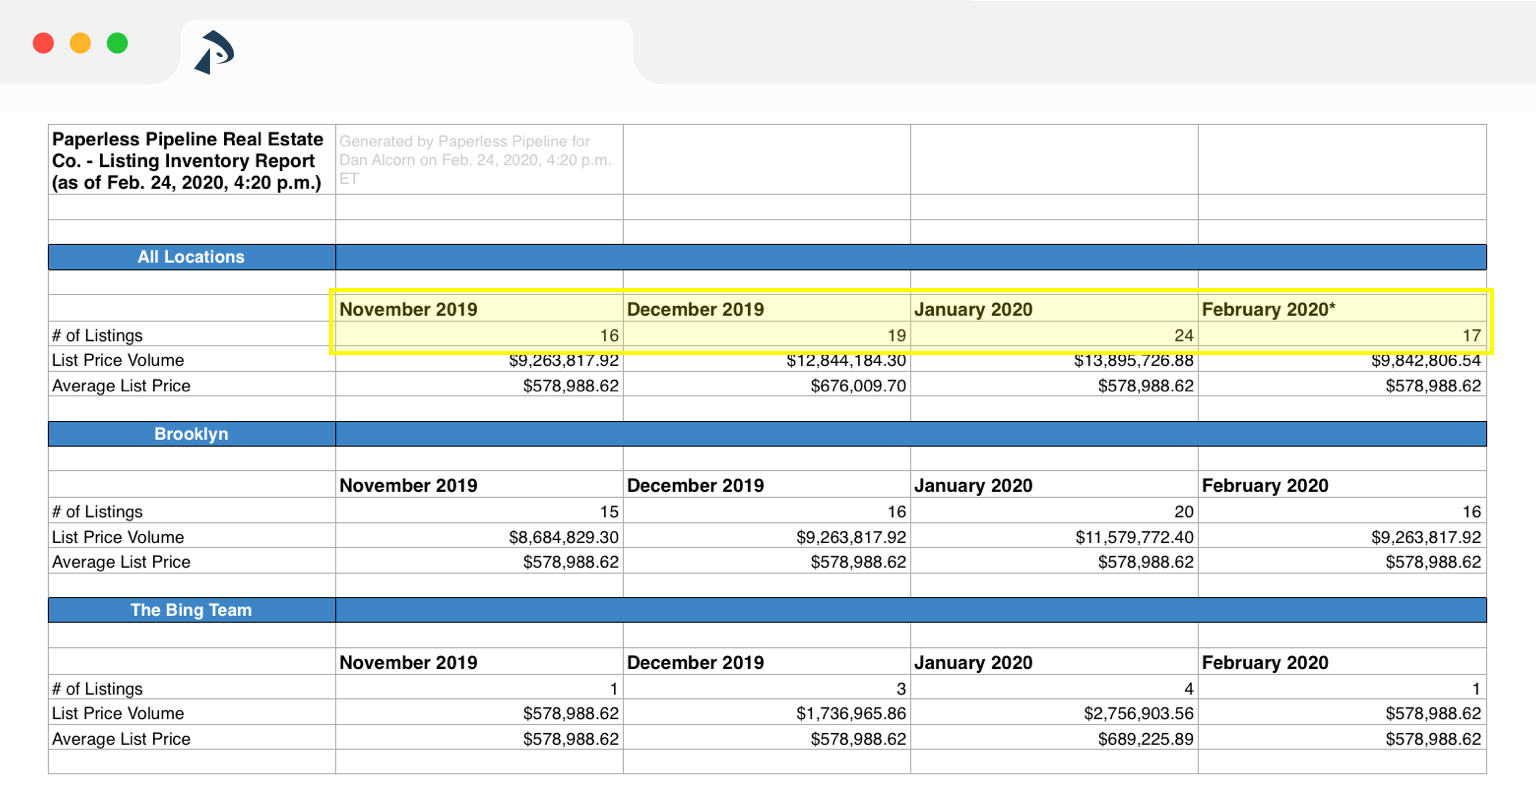Viewport: 1536px width, 800px height.
Task: Select The Bing Team section header
Action: pos(191,610)
